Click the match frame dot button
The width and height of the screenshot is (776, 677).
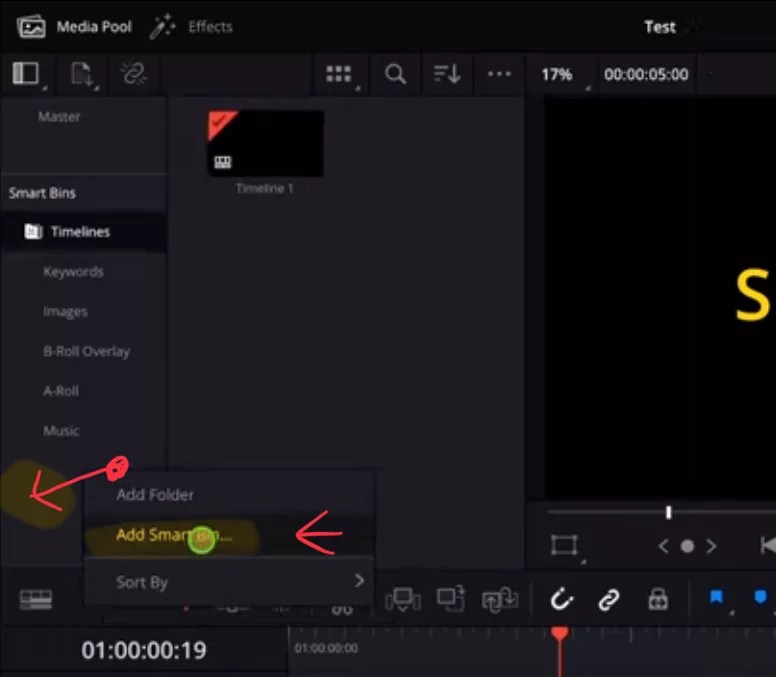[687, 546]
